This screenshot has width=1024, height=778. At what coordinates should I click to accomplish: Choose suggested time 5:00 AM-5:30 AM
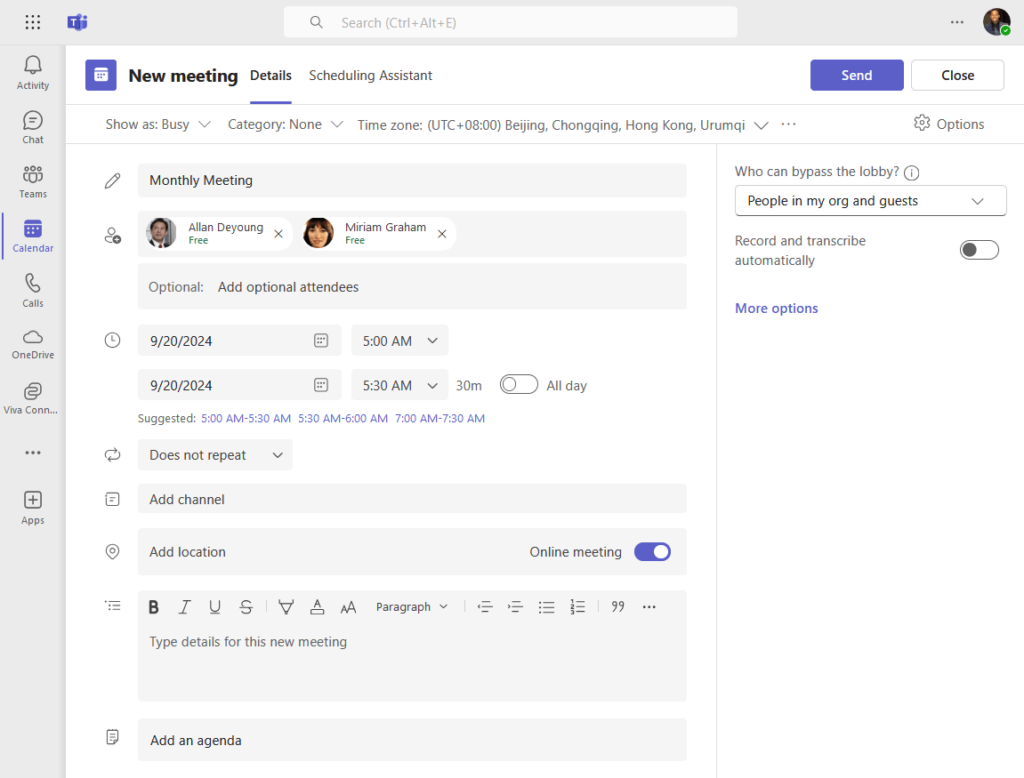[246, 418]
